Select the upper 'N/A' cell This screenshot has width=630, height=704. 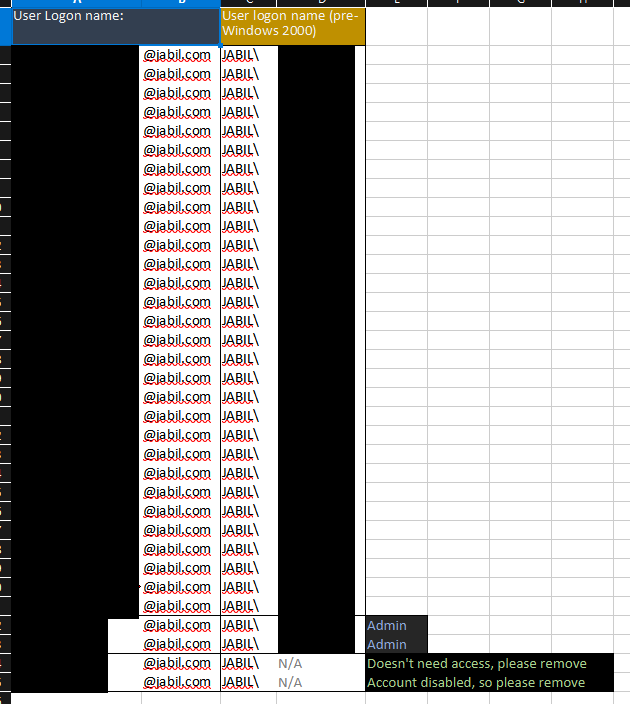[290, 663]
